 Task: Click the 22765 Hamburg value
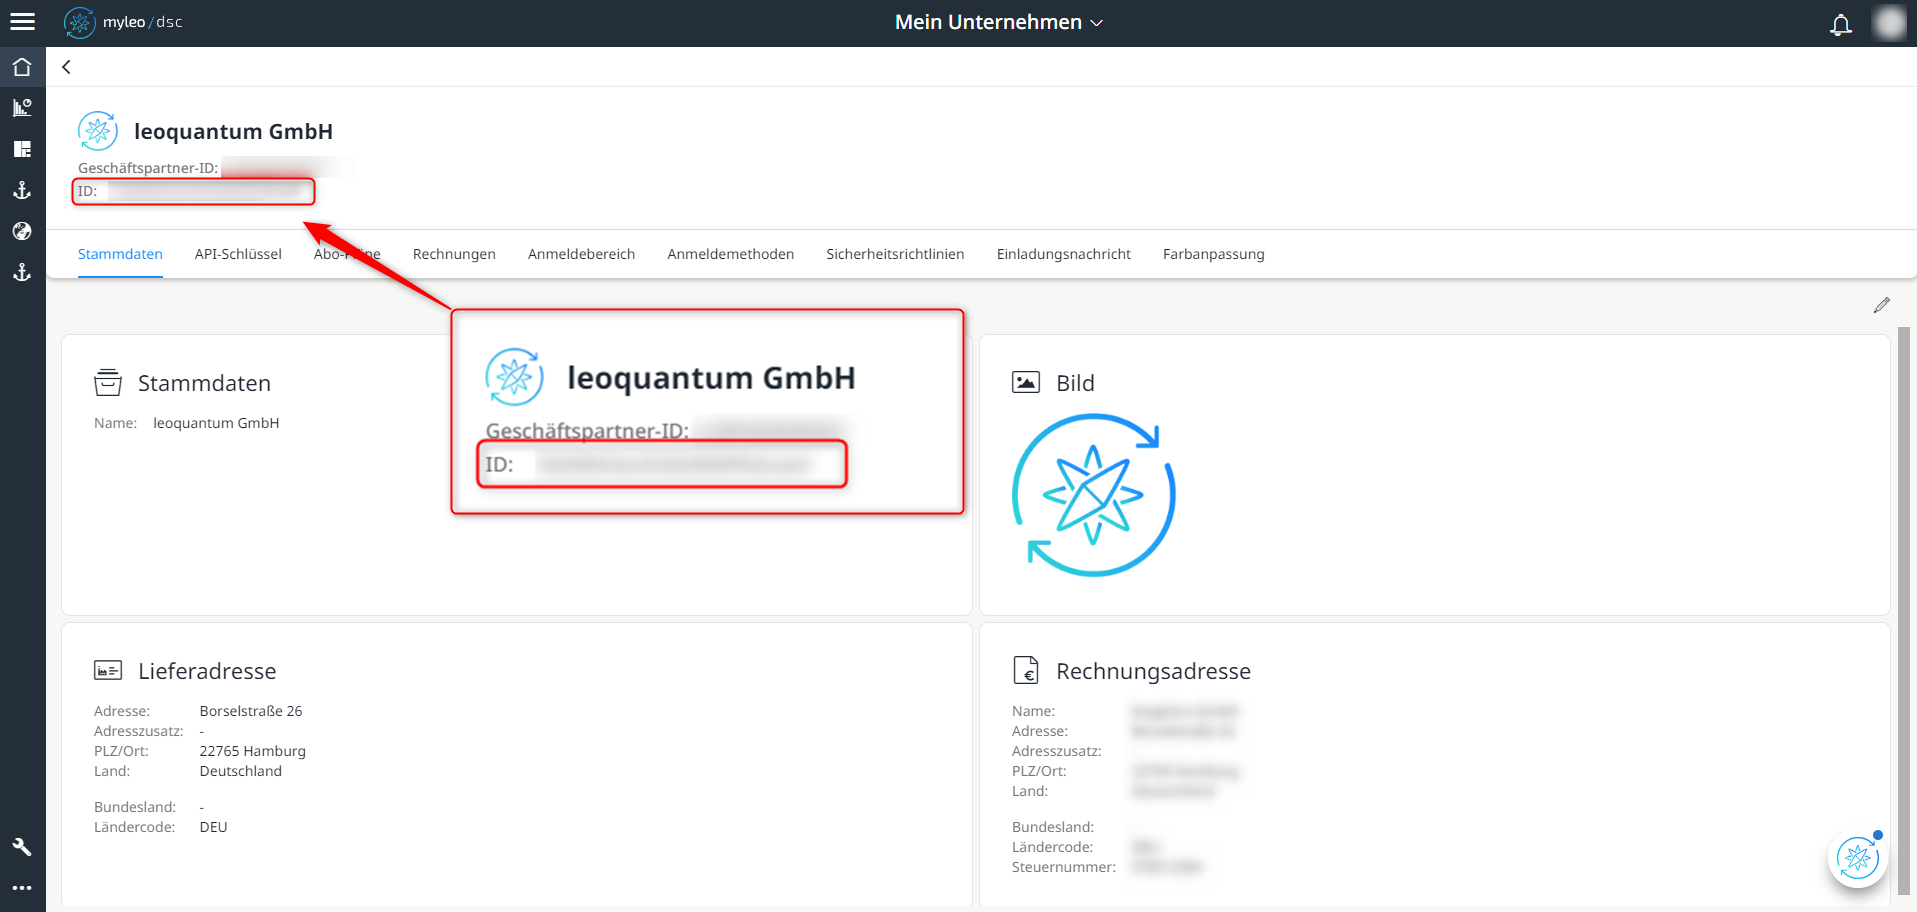tap(253, 751)
